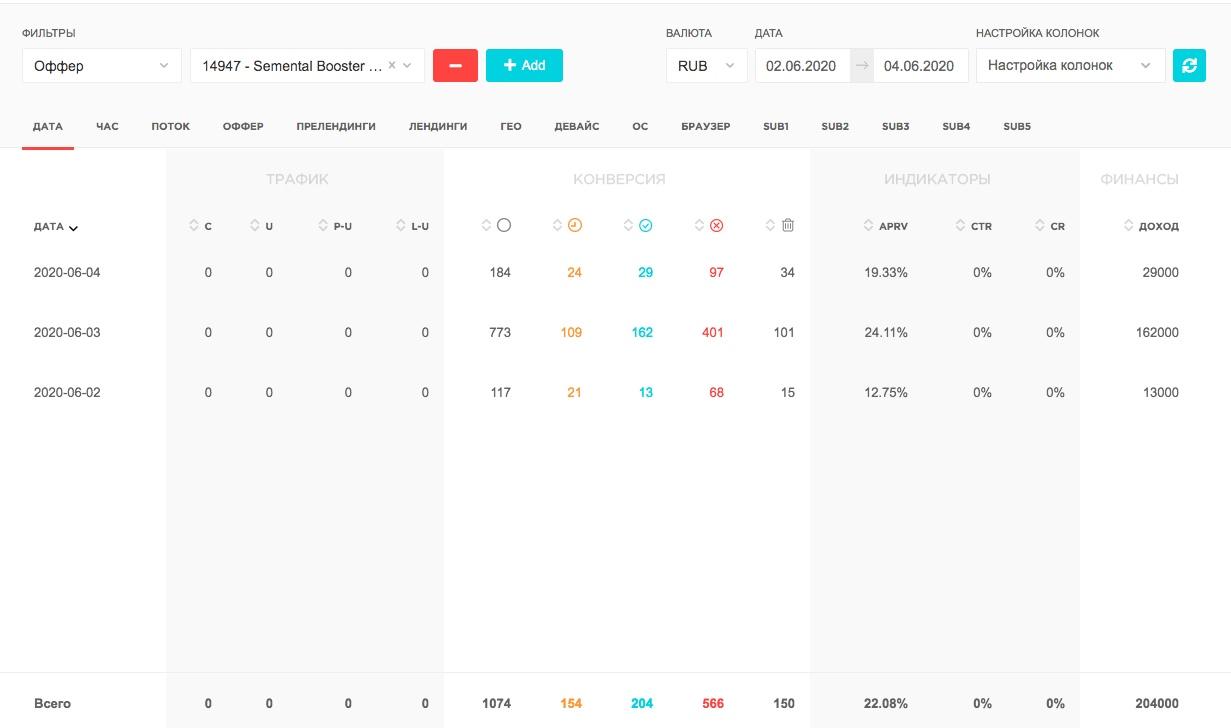The image size is (1231, 728).
Task: Sort by trash icon column
Action: pos(780,226)
